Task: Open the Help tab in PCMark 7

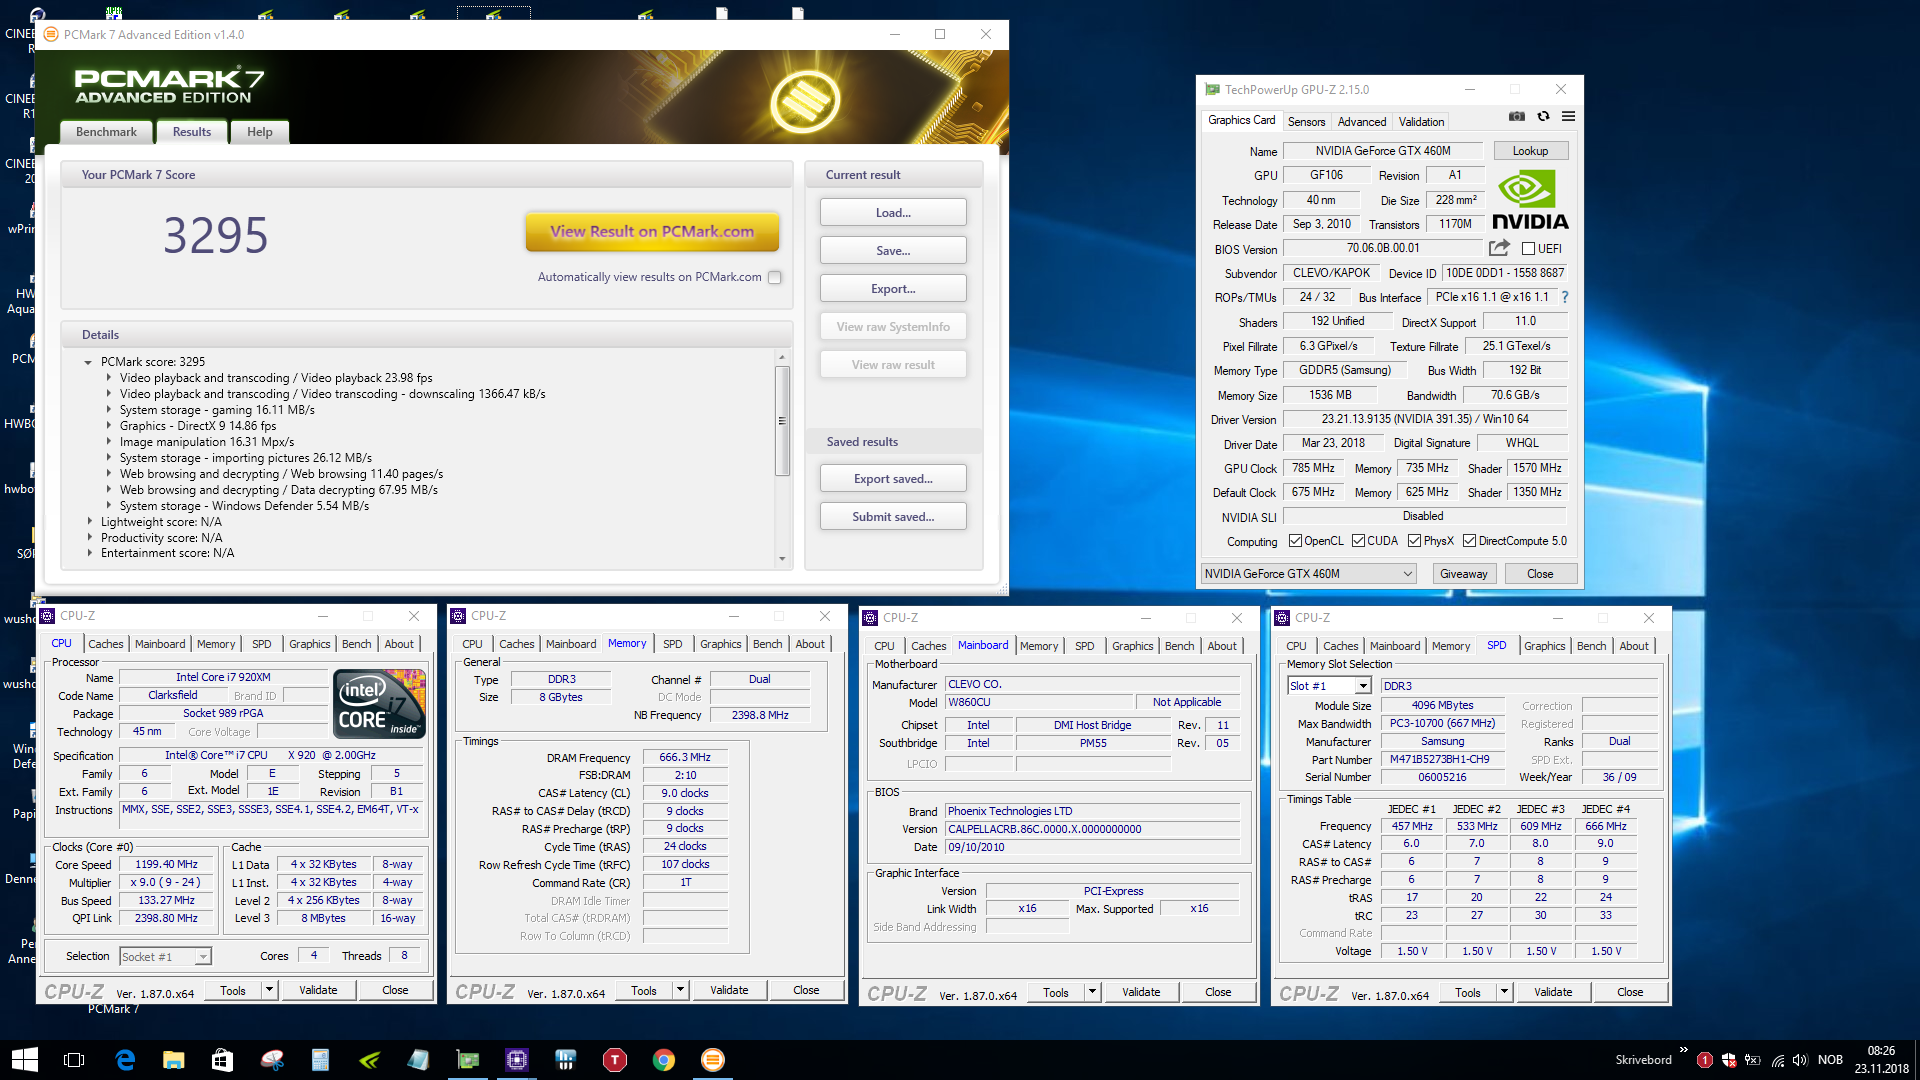Action: click(260, 132)
